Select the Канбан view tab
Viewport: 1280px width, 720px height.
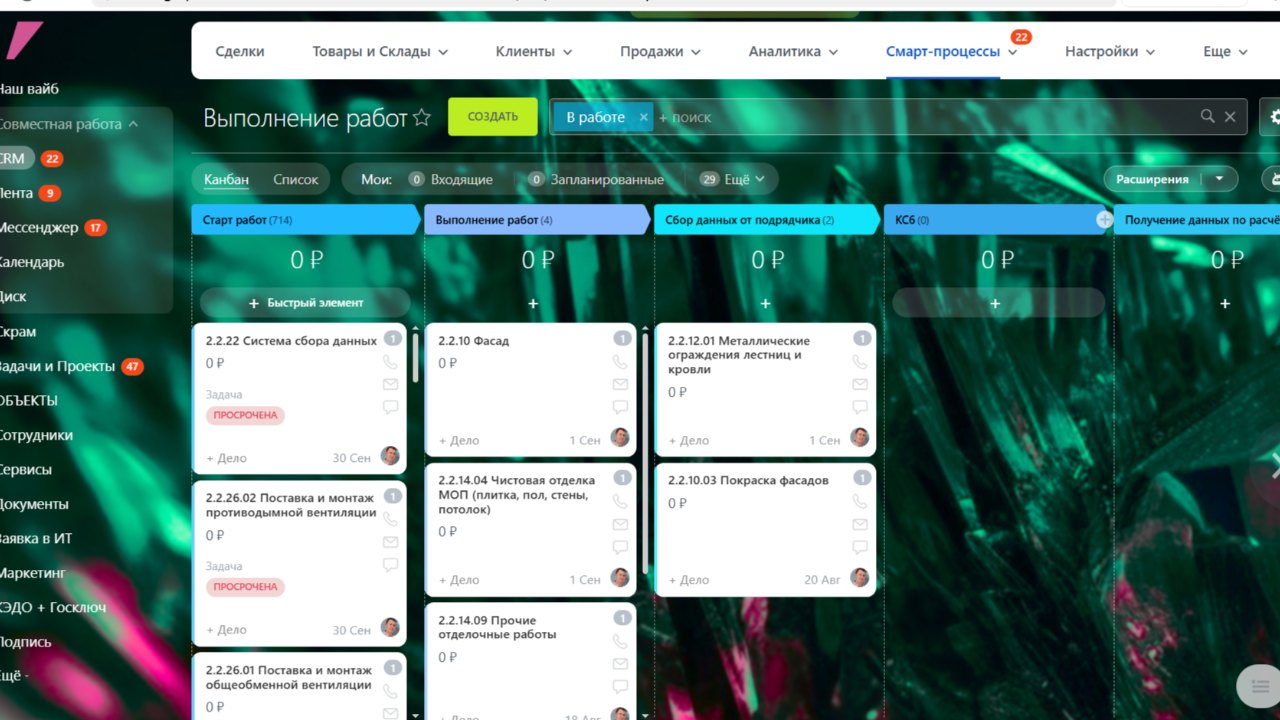coord(226,179)
